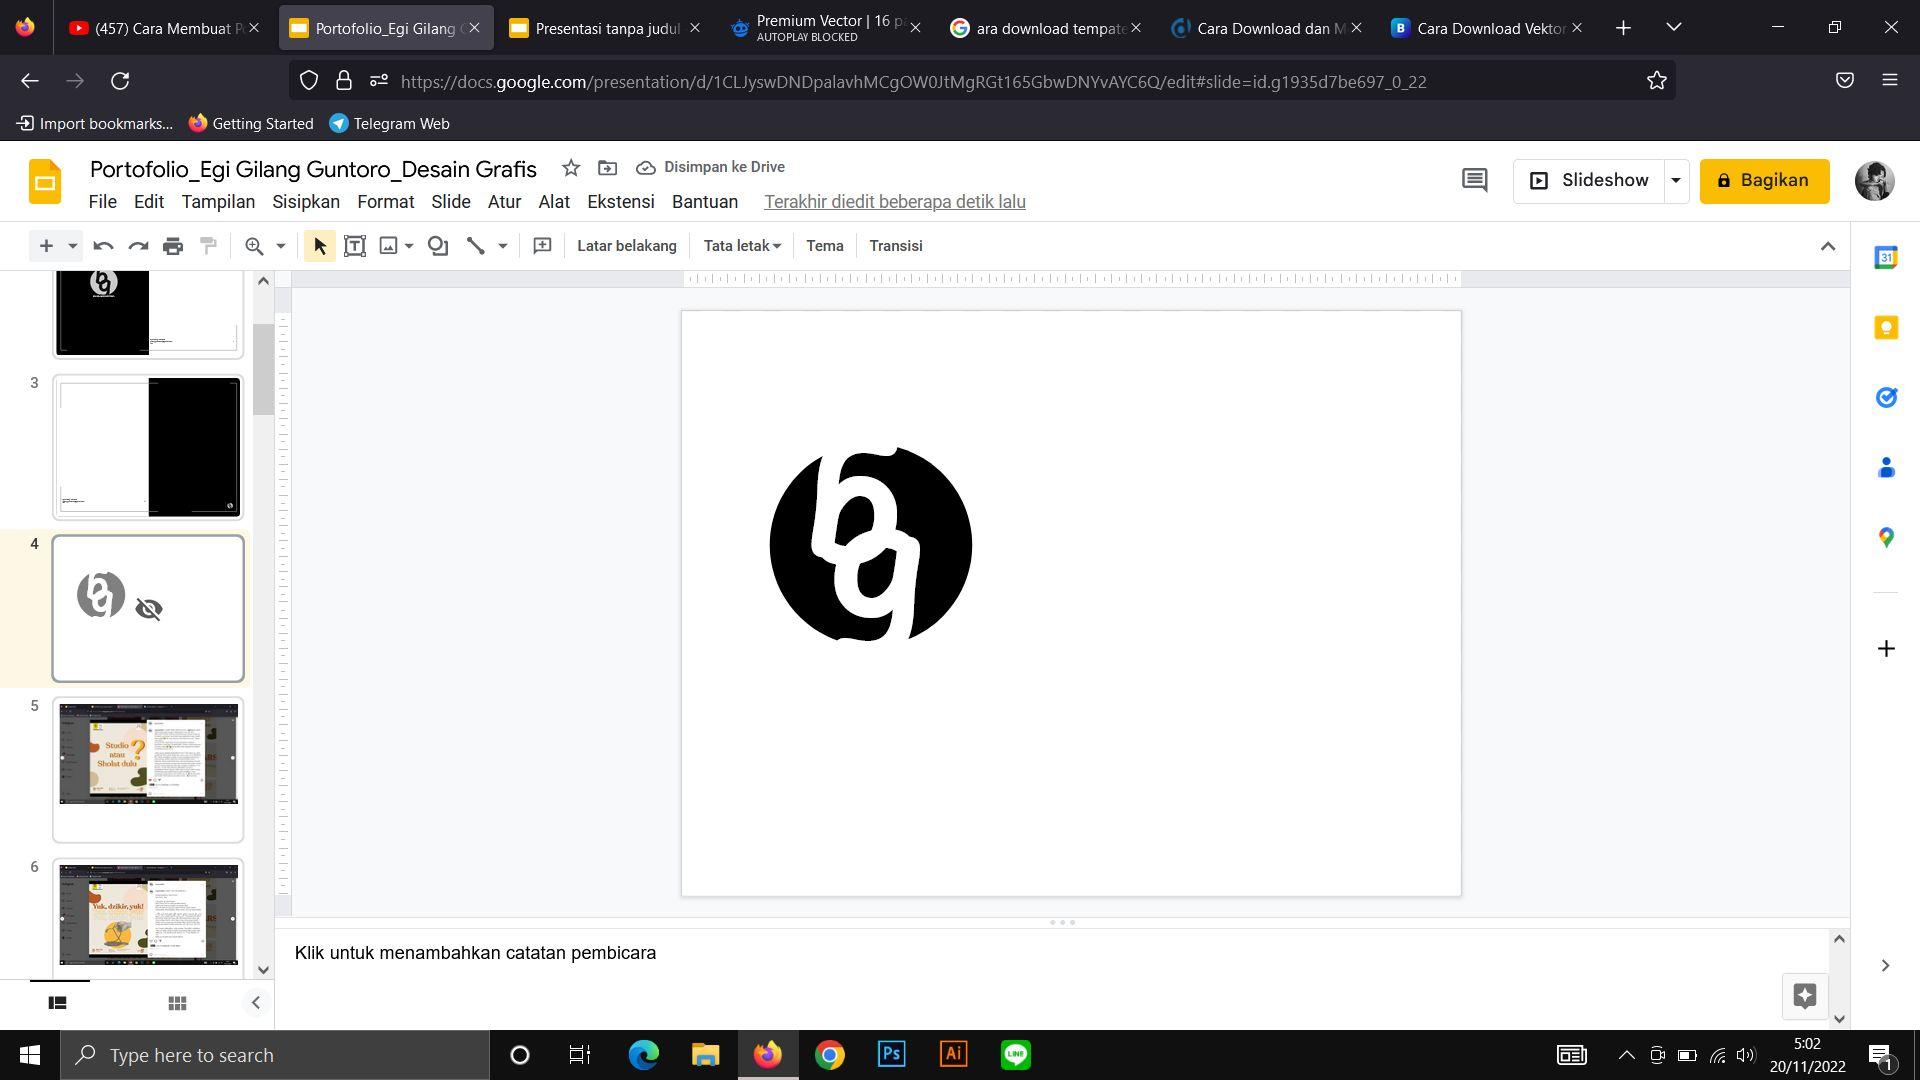Open the Sisipkan menu

click(x=306, y=202)
